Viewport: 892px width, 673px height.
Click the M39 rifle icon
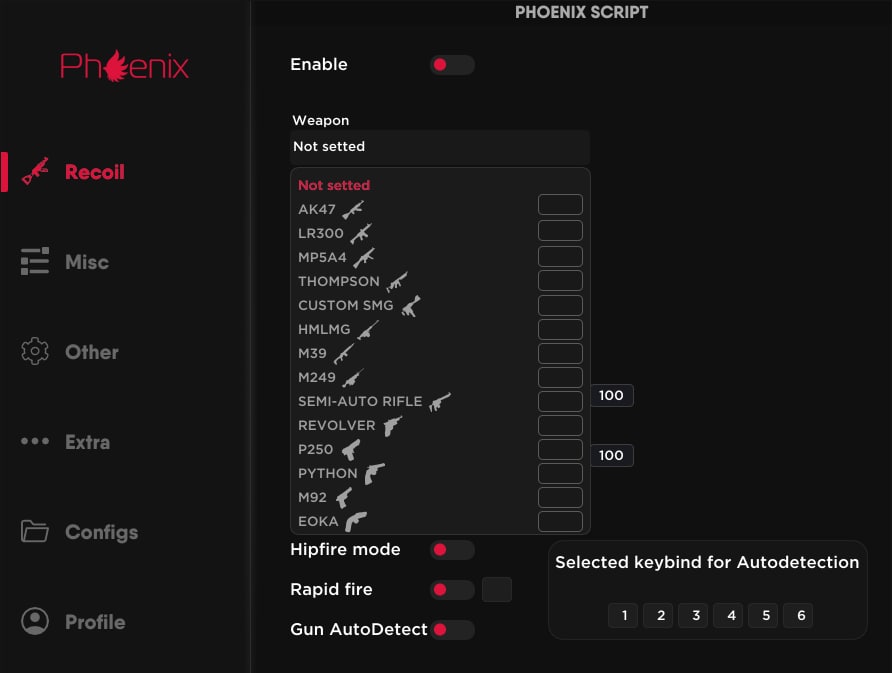pos(344,353)
